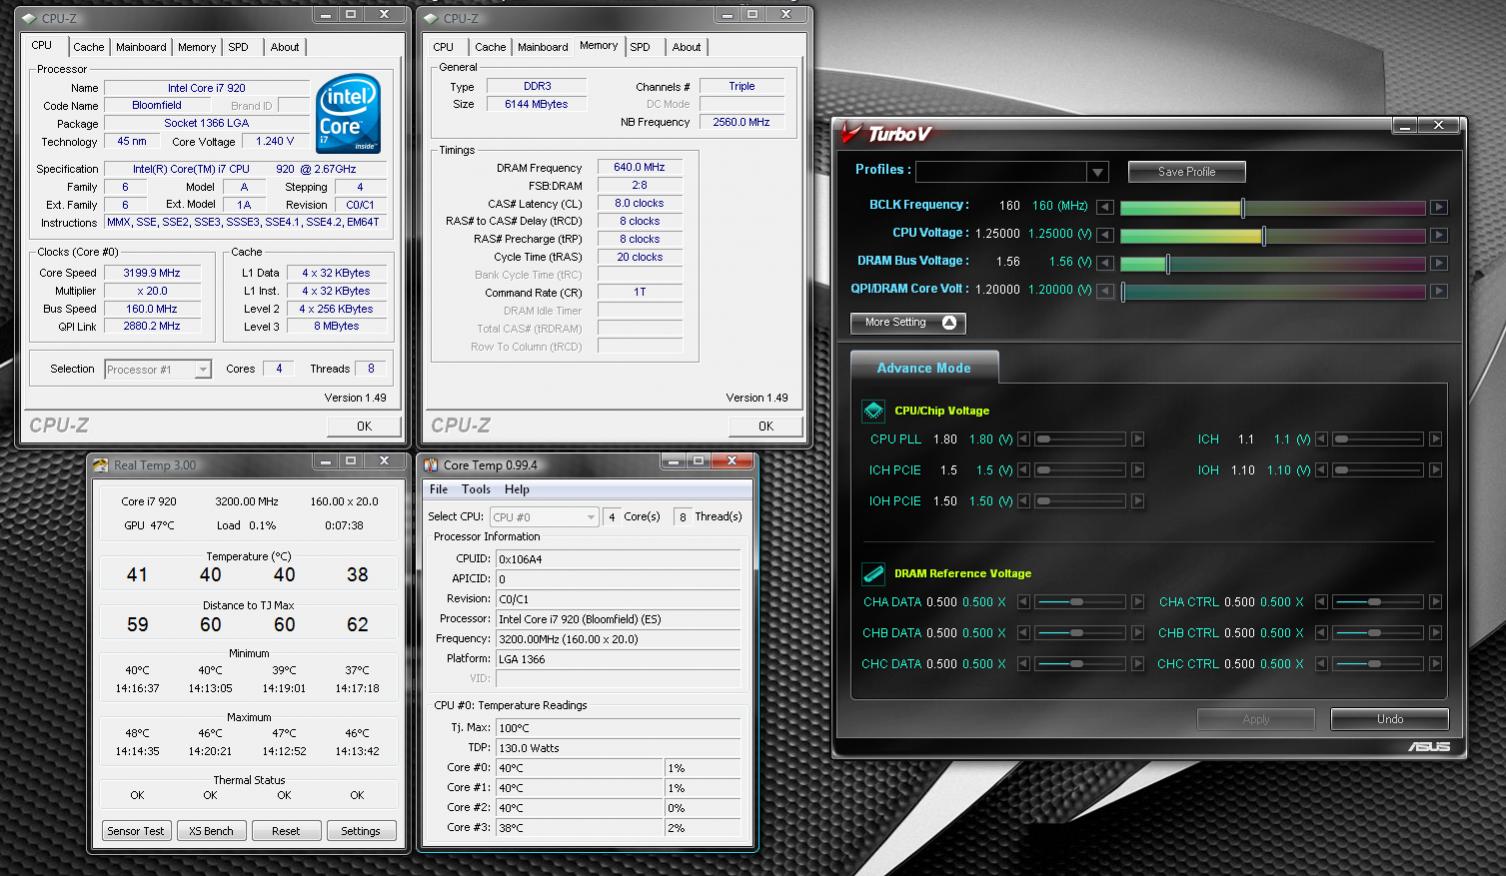Increase ICH voltage right arrow

pyautogui.click(x=1435, y=439)
